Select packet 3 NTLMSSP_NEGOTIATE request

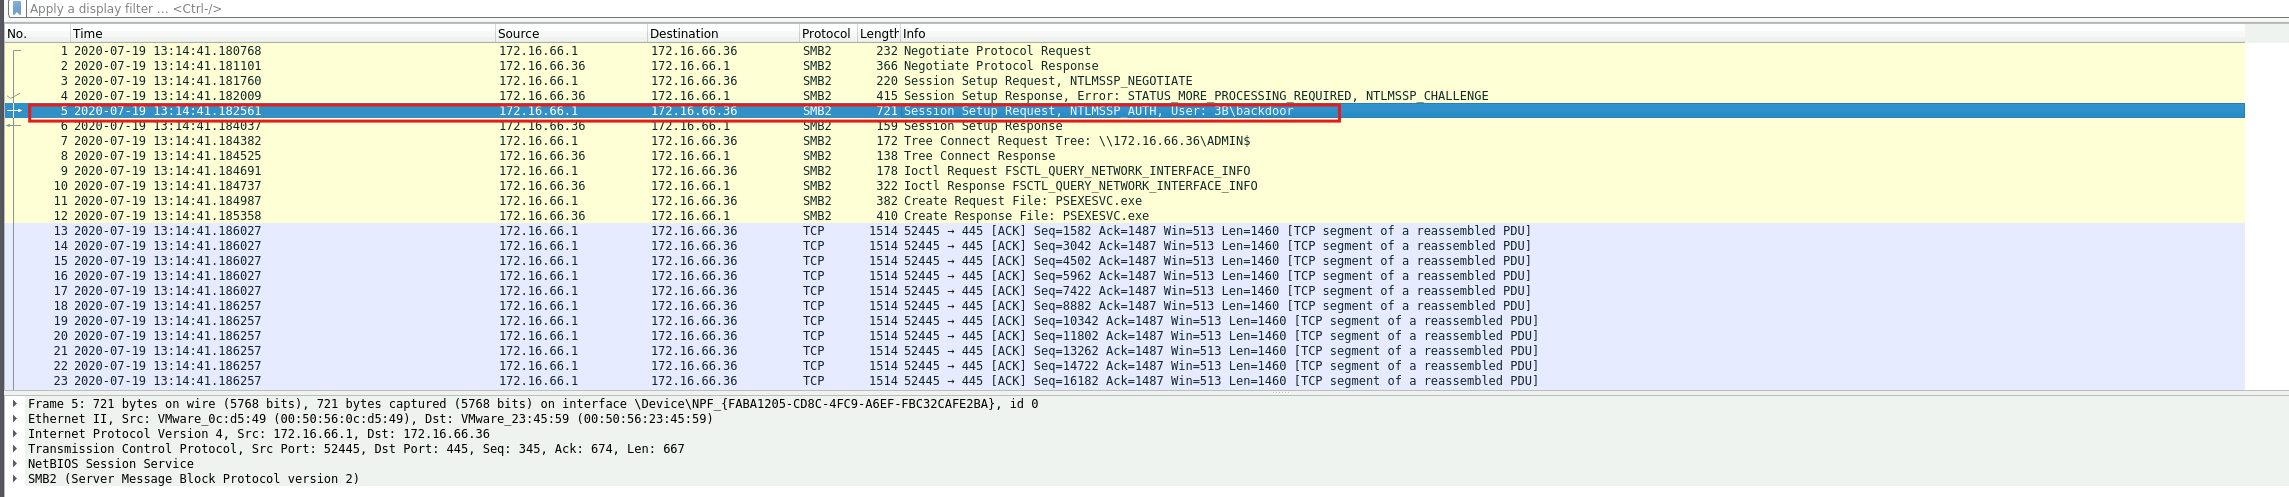[1125, 81]
